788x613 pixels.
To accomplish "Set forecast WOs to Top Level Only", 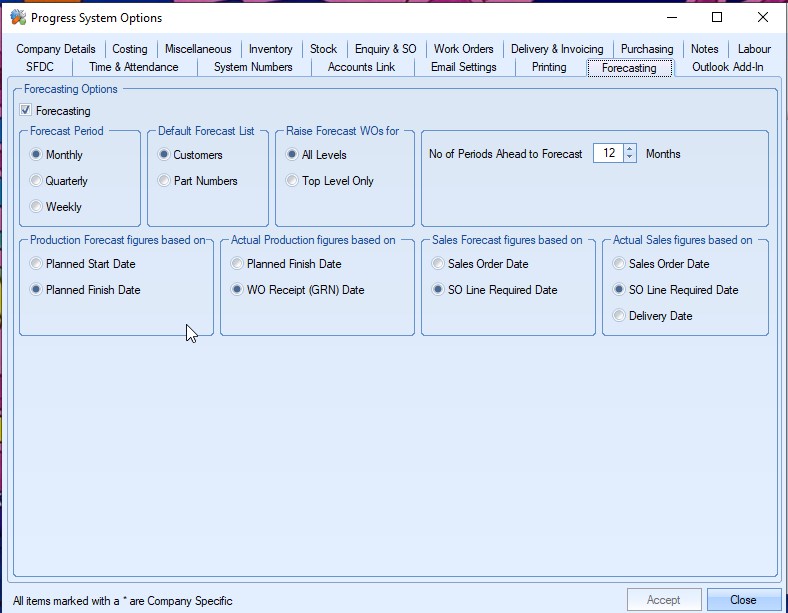I will (293, 181).
